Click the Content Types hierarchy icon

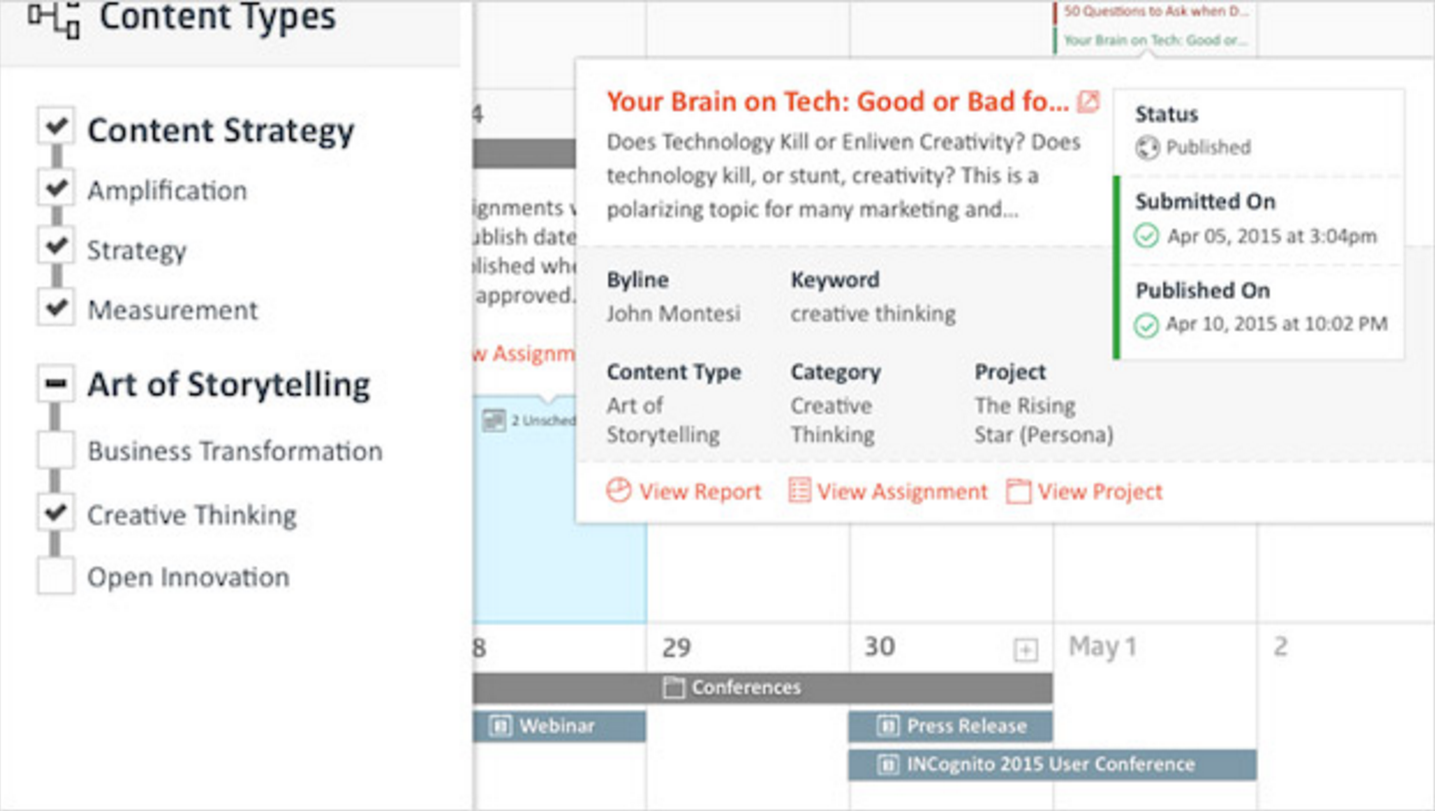pos(54,18)
